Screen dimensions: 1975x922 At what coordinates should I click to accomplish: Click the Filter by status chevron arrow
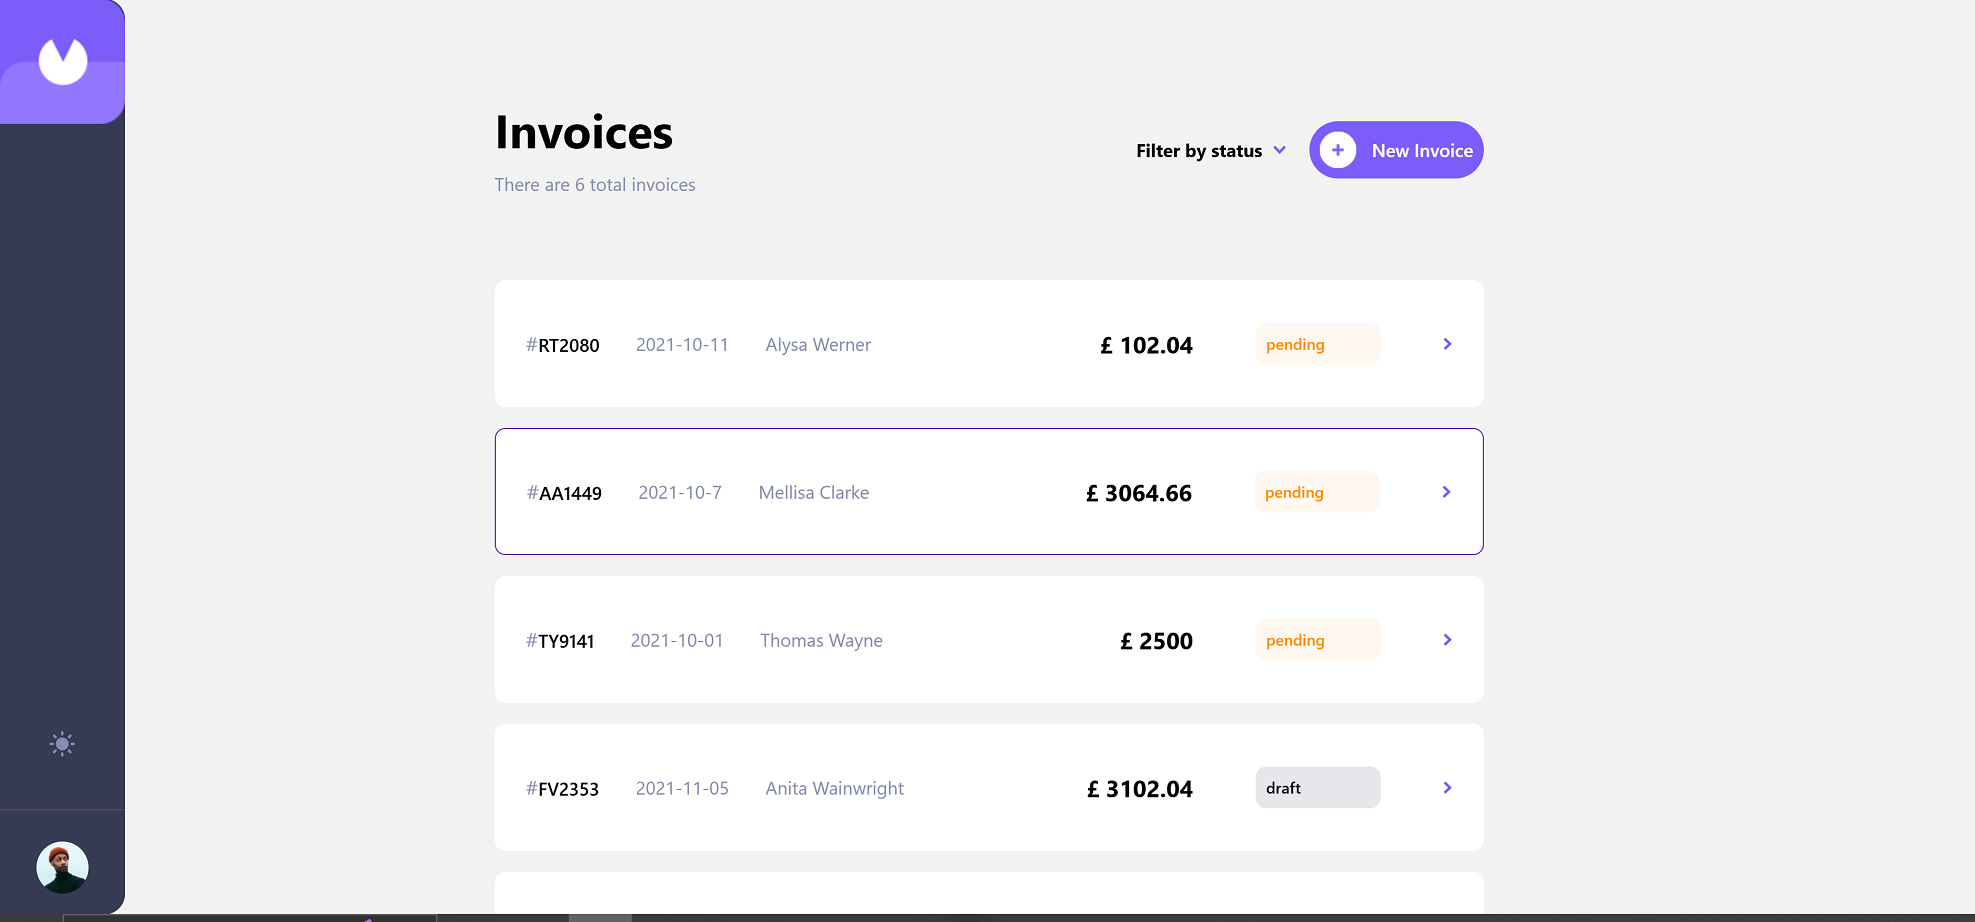coord(1280,150)
